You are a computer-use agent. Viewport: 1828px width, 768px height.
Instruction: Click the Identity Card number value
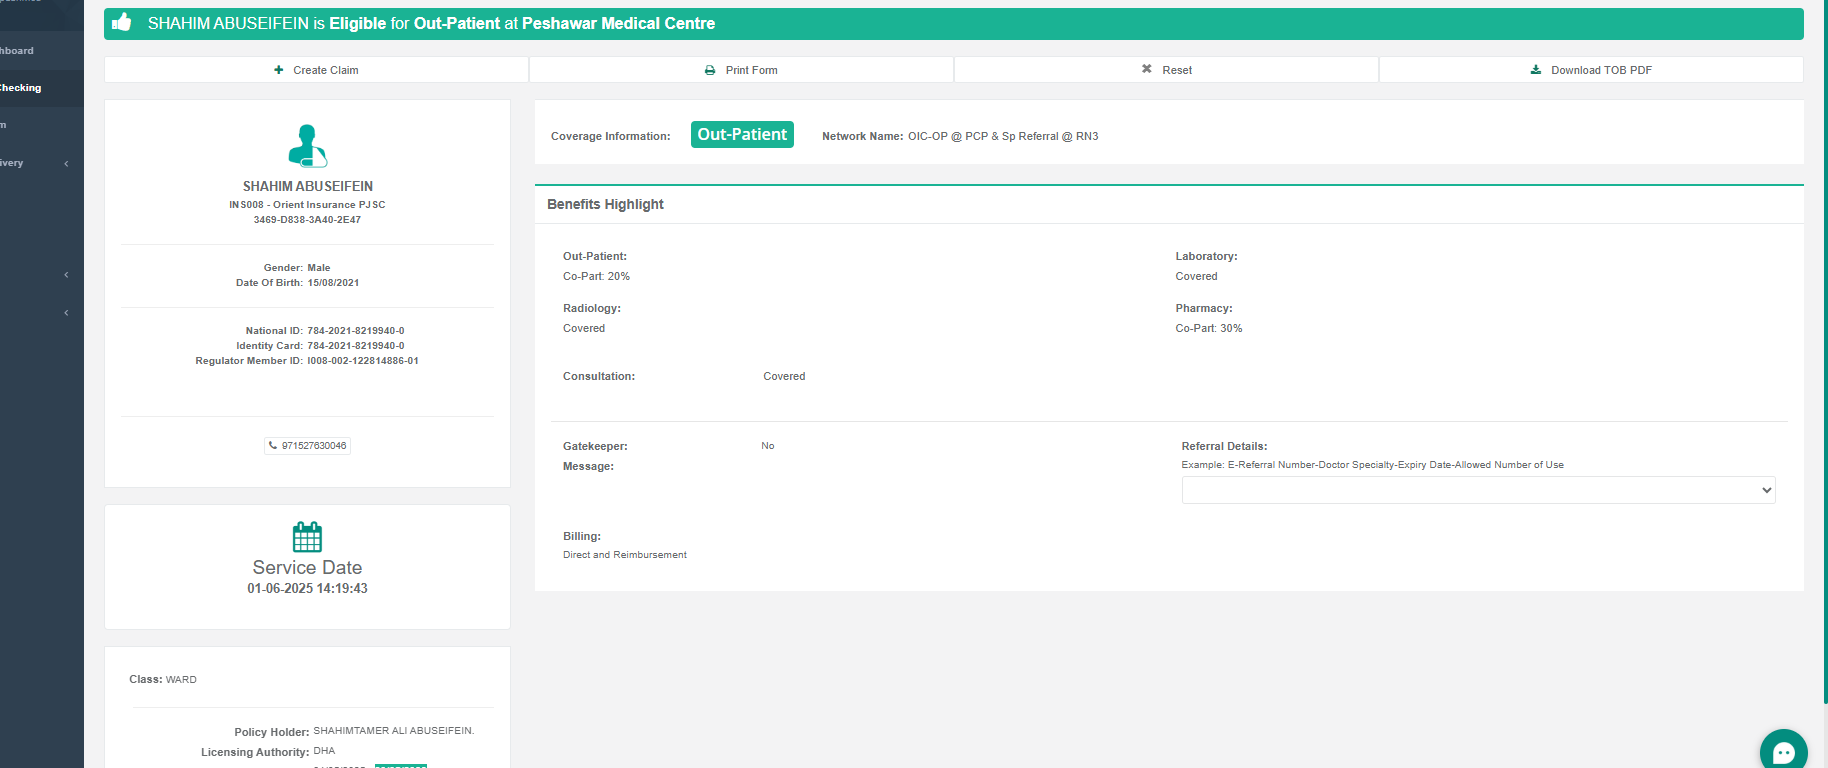(x=356, y=346)
